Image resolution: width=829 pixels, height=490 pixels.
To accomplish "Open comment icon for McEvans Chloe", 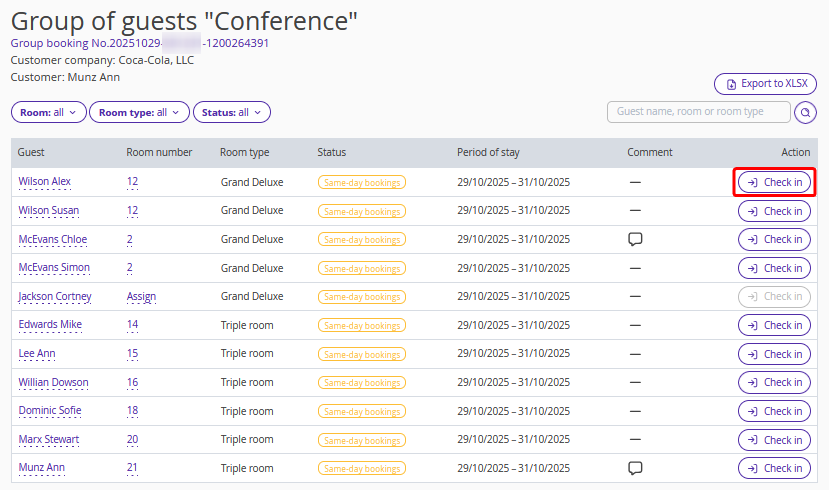I will (x=634, y=239).
